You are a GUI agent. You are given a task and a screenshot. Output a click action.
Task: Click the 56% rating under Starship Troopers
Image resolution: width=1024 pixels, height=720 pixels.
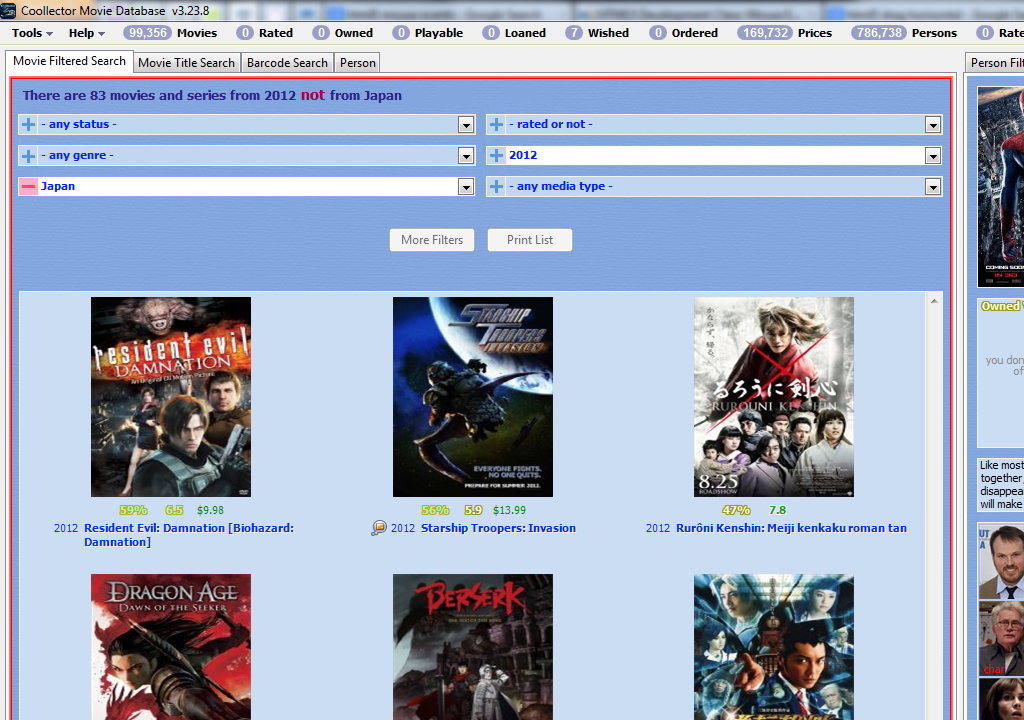pyautogui.click(x=435, y=510)
